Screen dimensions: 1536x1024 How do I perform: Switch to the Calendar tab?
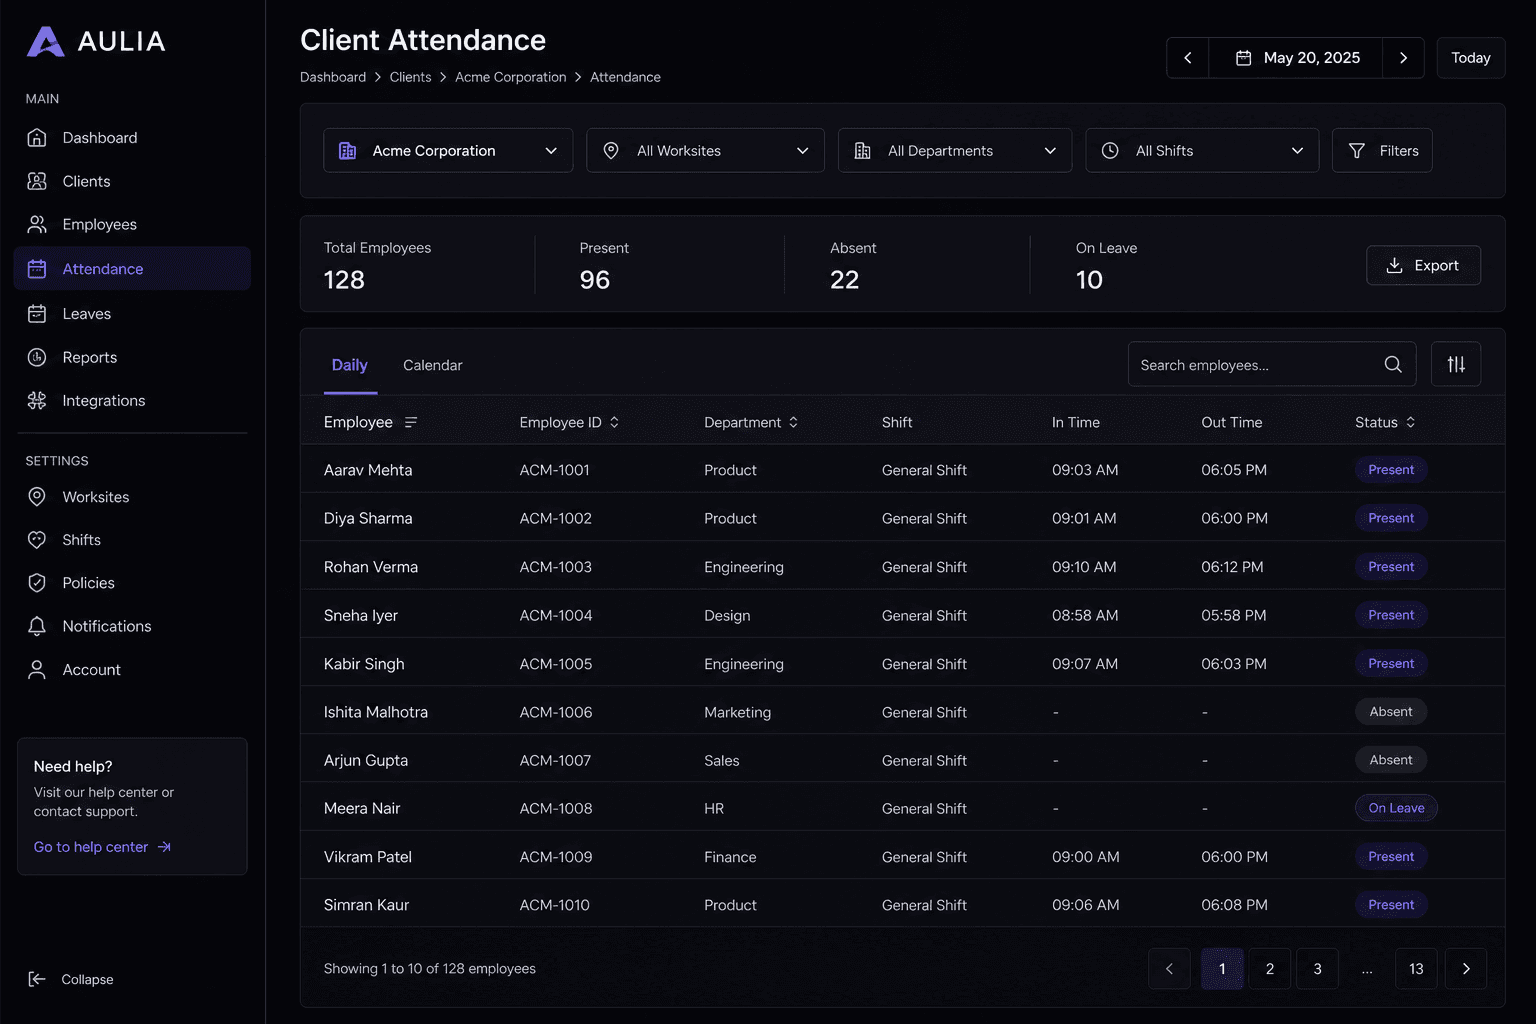pyautogui.click(x=432, y=365)
